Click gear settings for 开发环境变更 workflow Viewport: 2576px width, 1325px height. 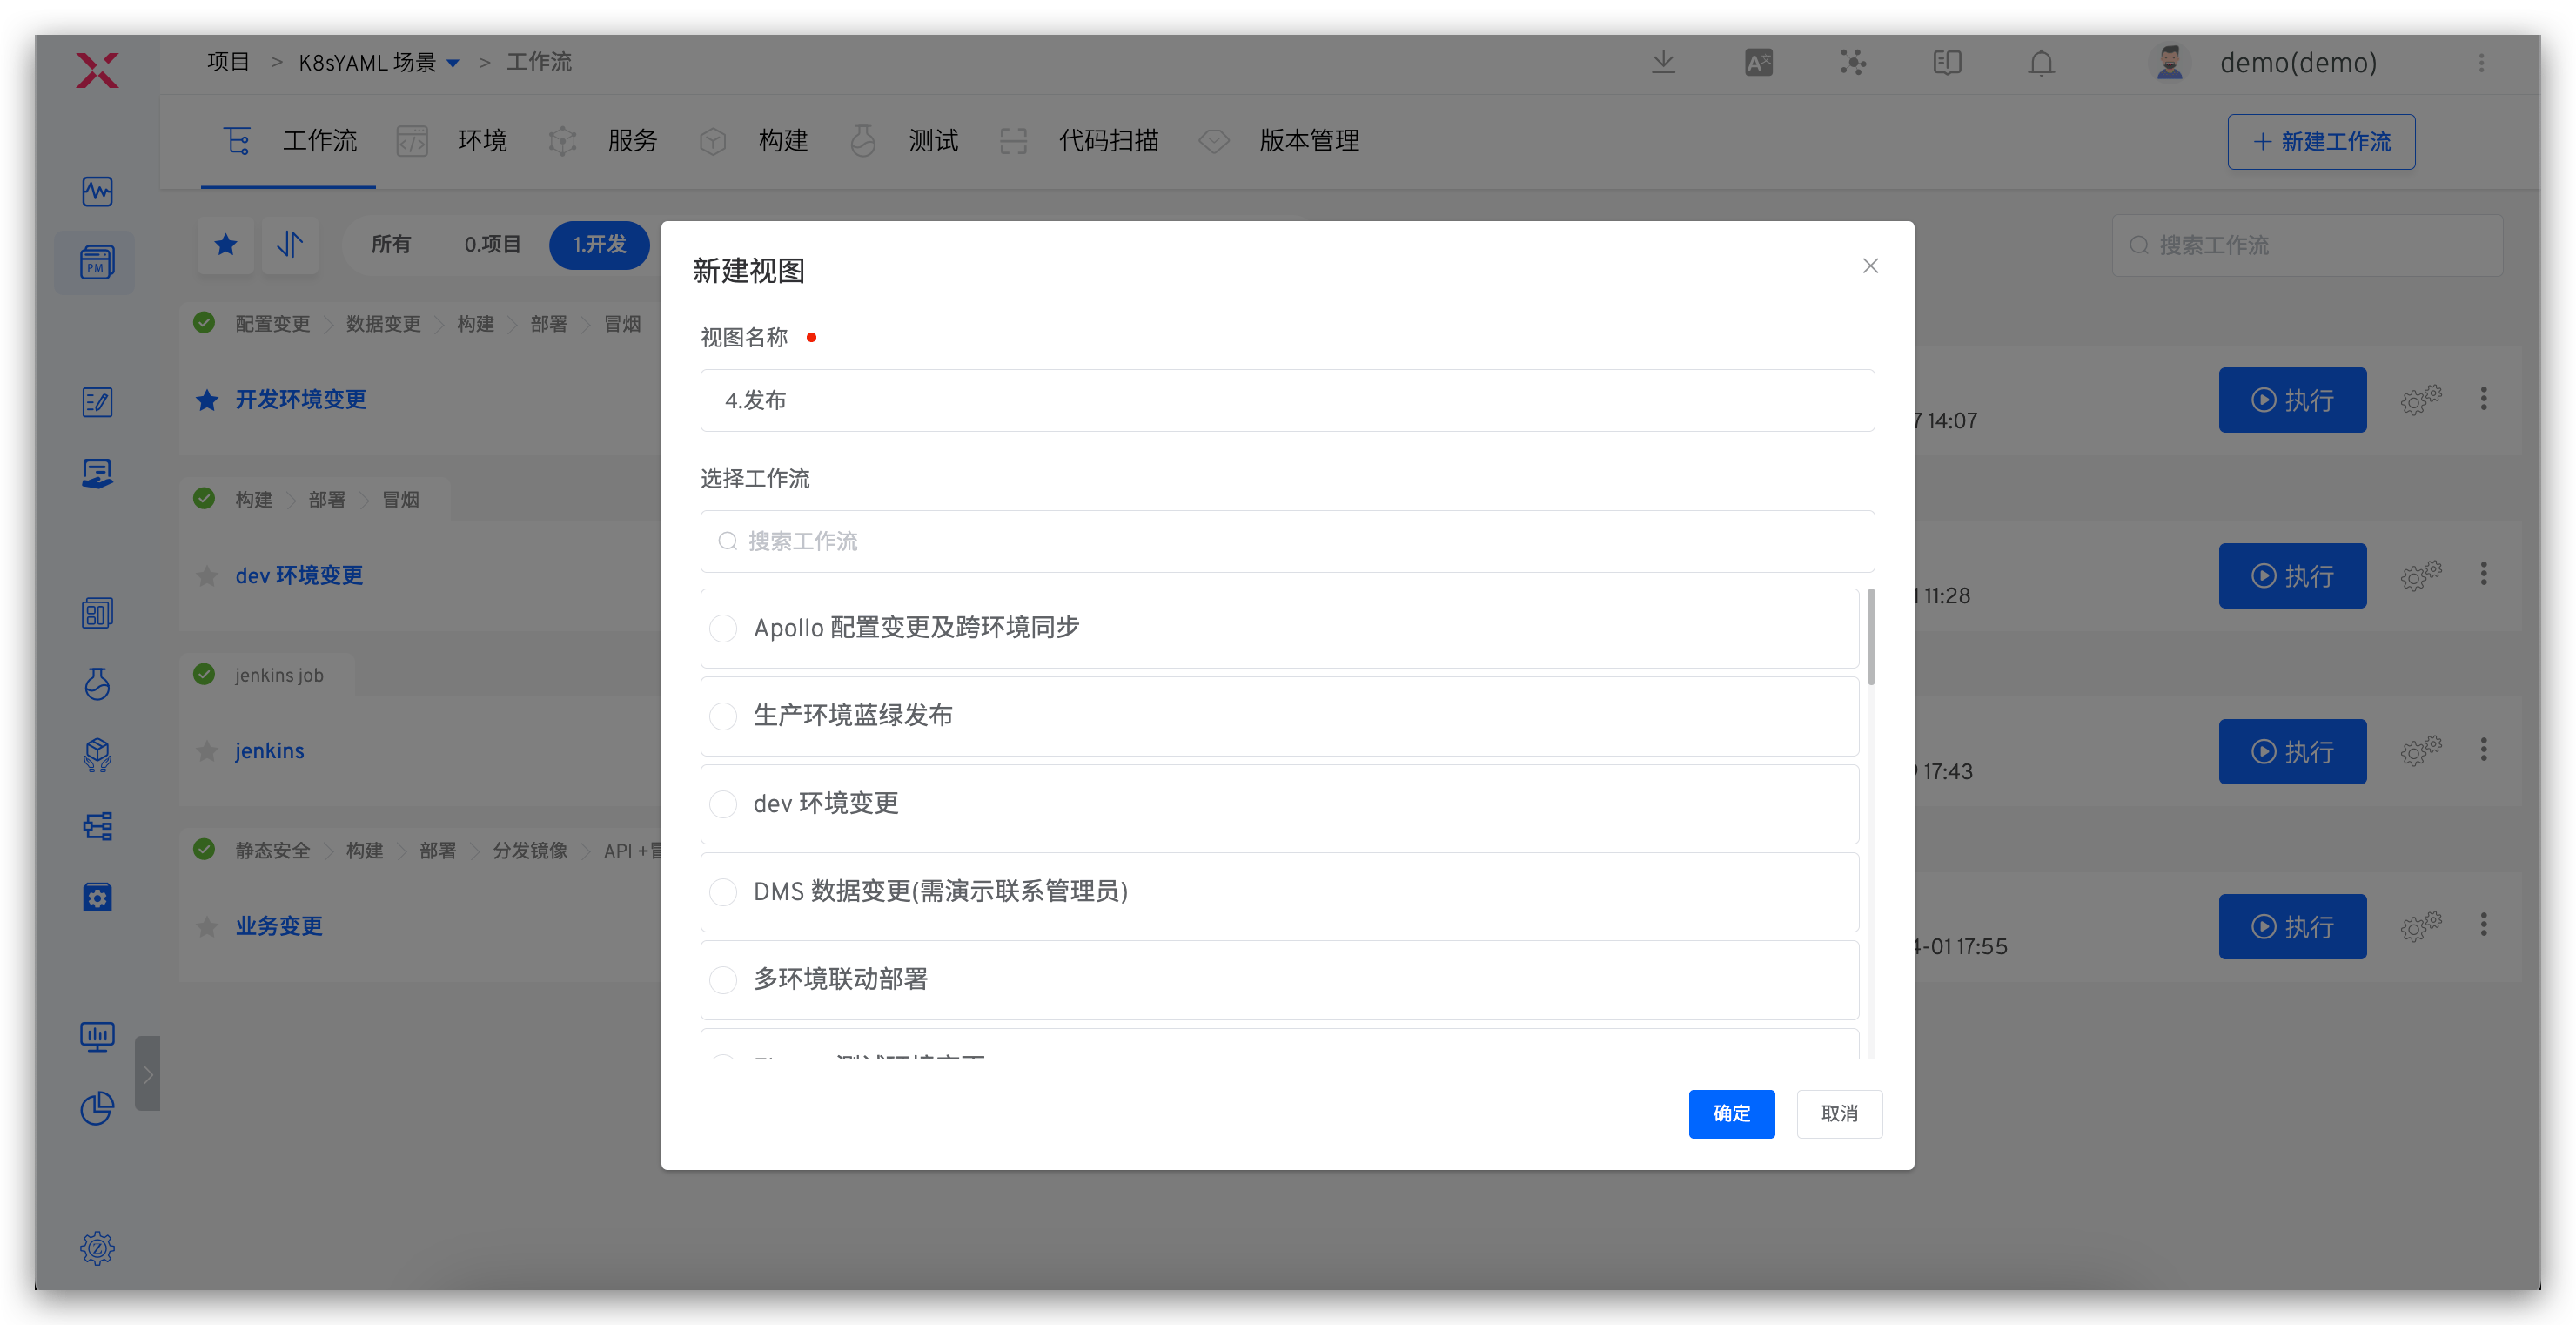click(2420, 400)
